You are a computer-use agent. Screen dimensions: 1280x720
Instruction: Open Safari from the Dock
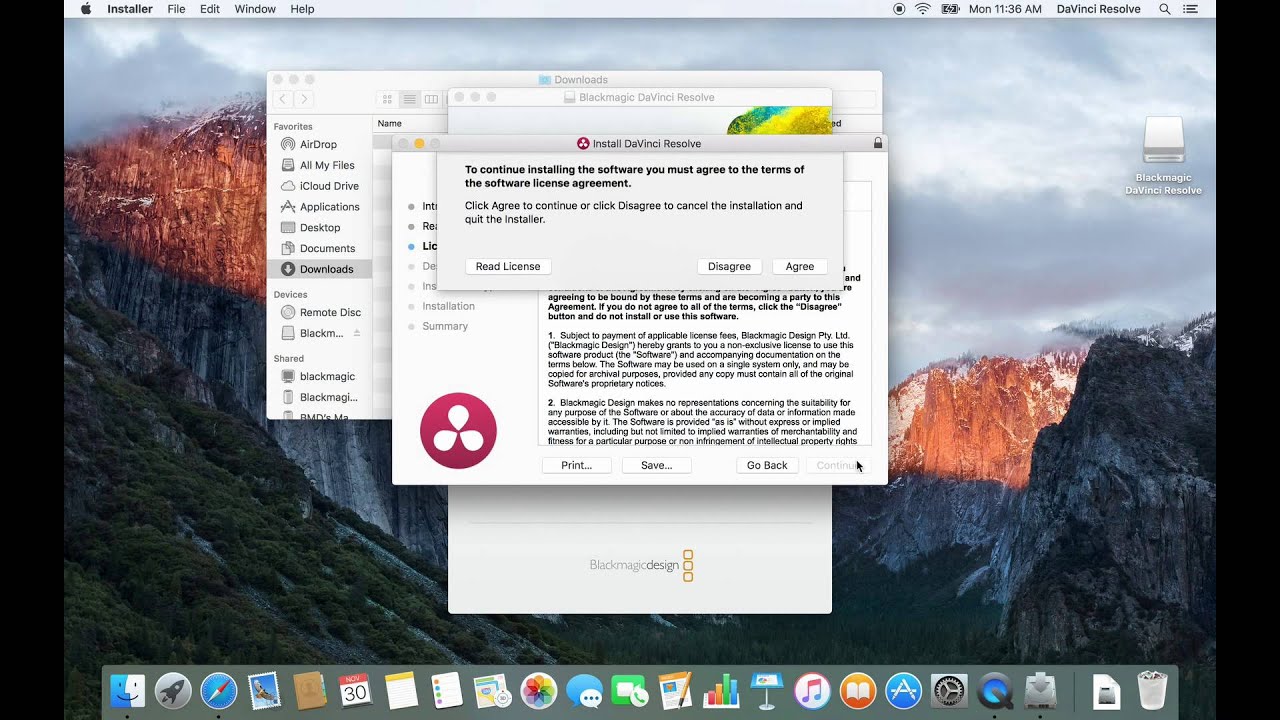coord(219,691)
